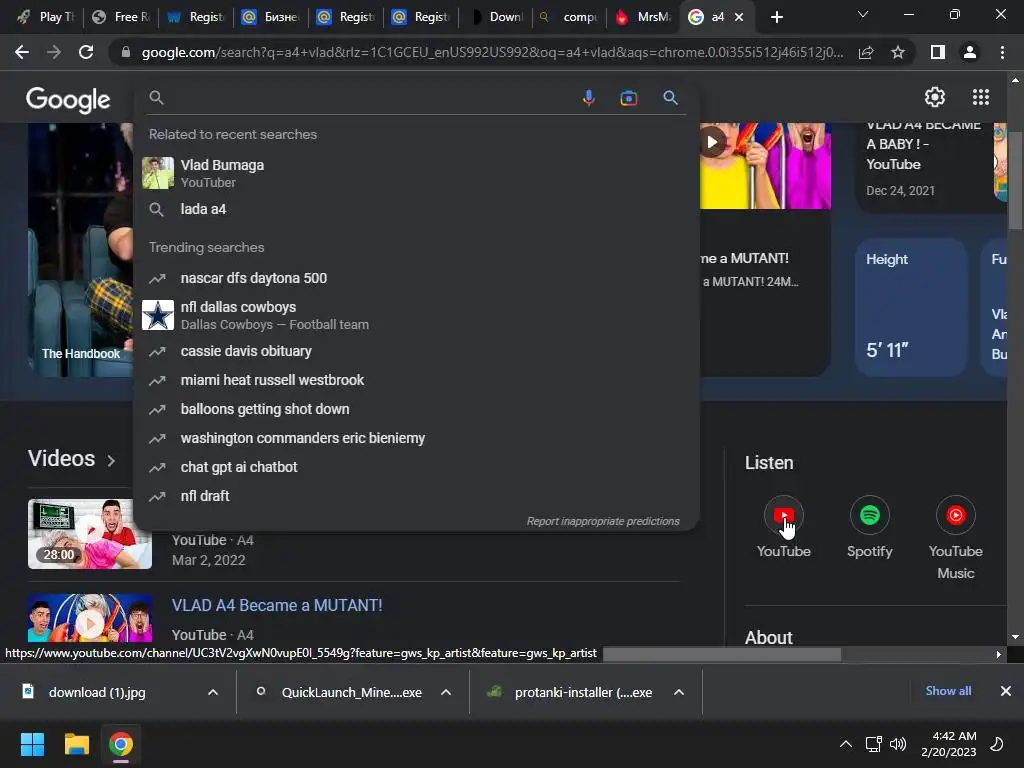The height and width of the screenshot is (768, 1024).
Task: Open the tab search chevron
Action: pyautogui.click(x=863, y=14)
